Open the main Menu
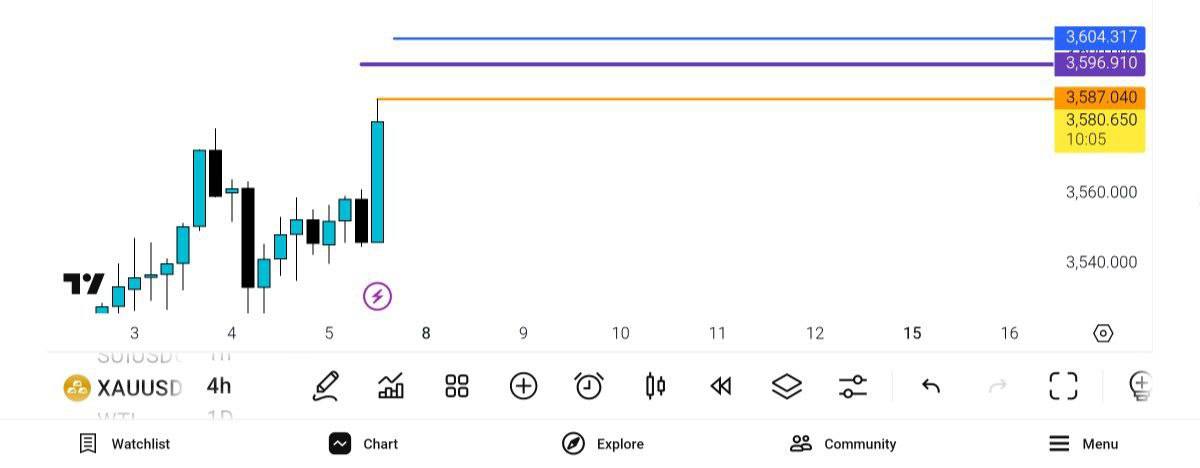This screenshot has width=1200, height=468. [1083, 444]
